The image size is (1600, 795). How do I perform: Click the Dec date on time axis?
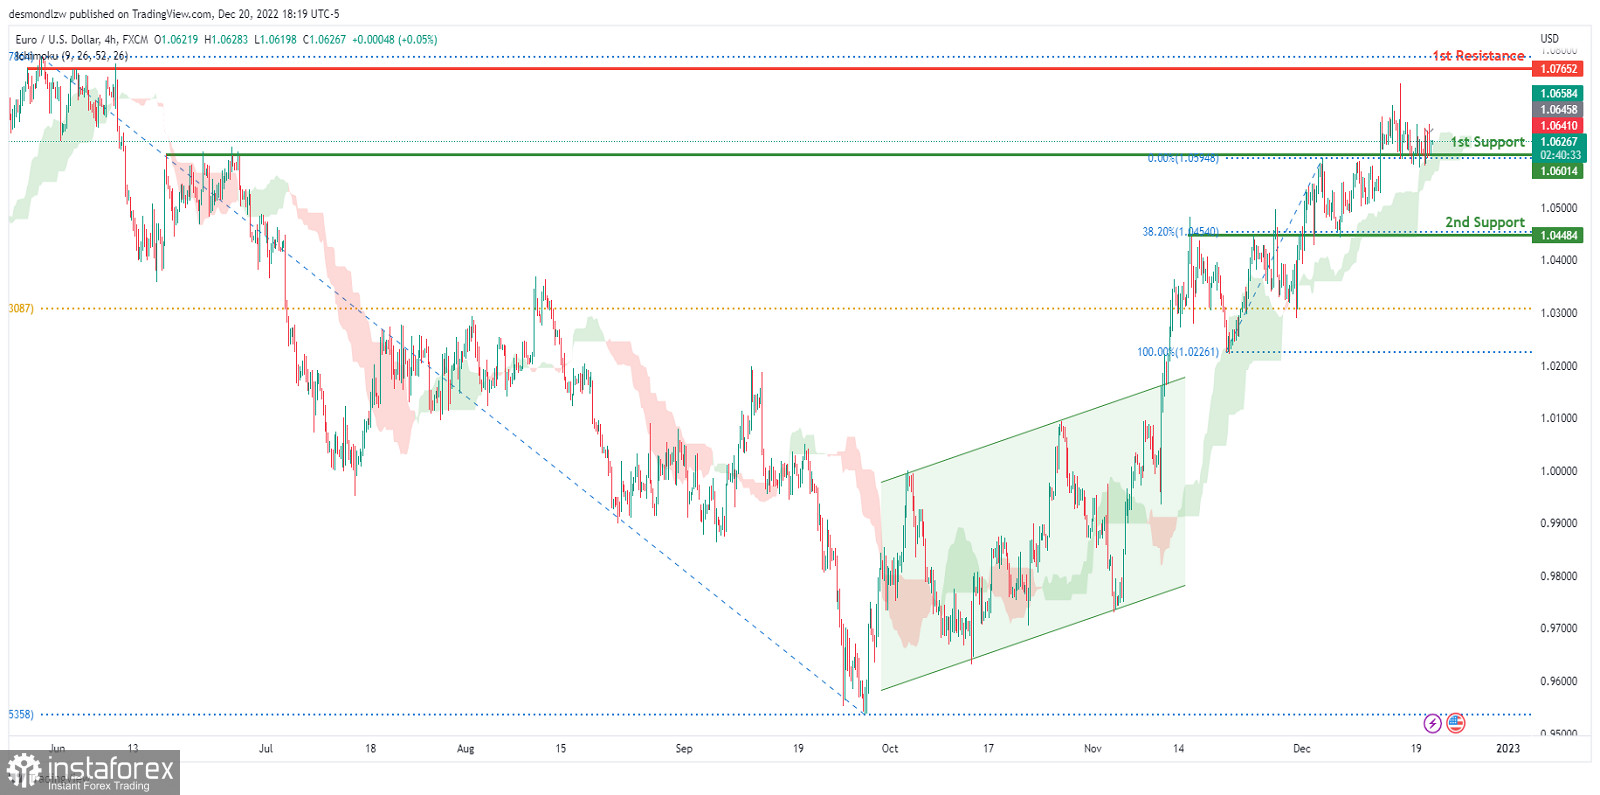pos(1301,748)
